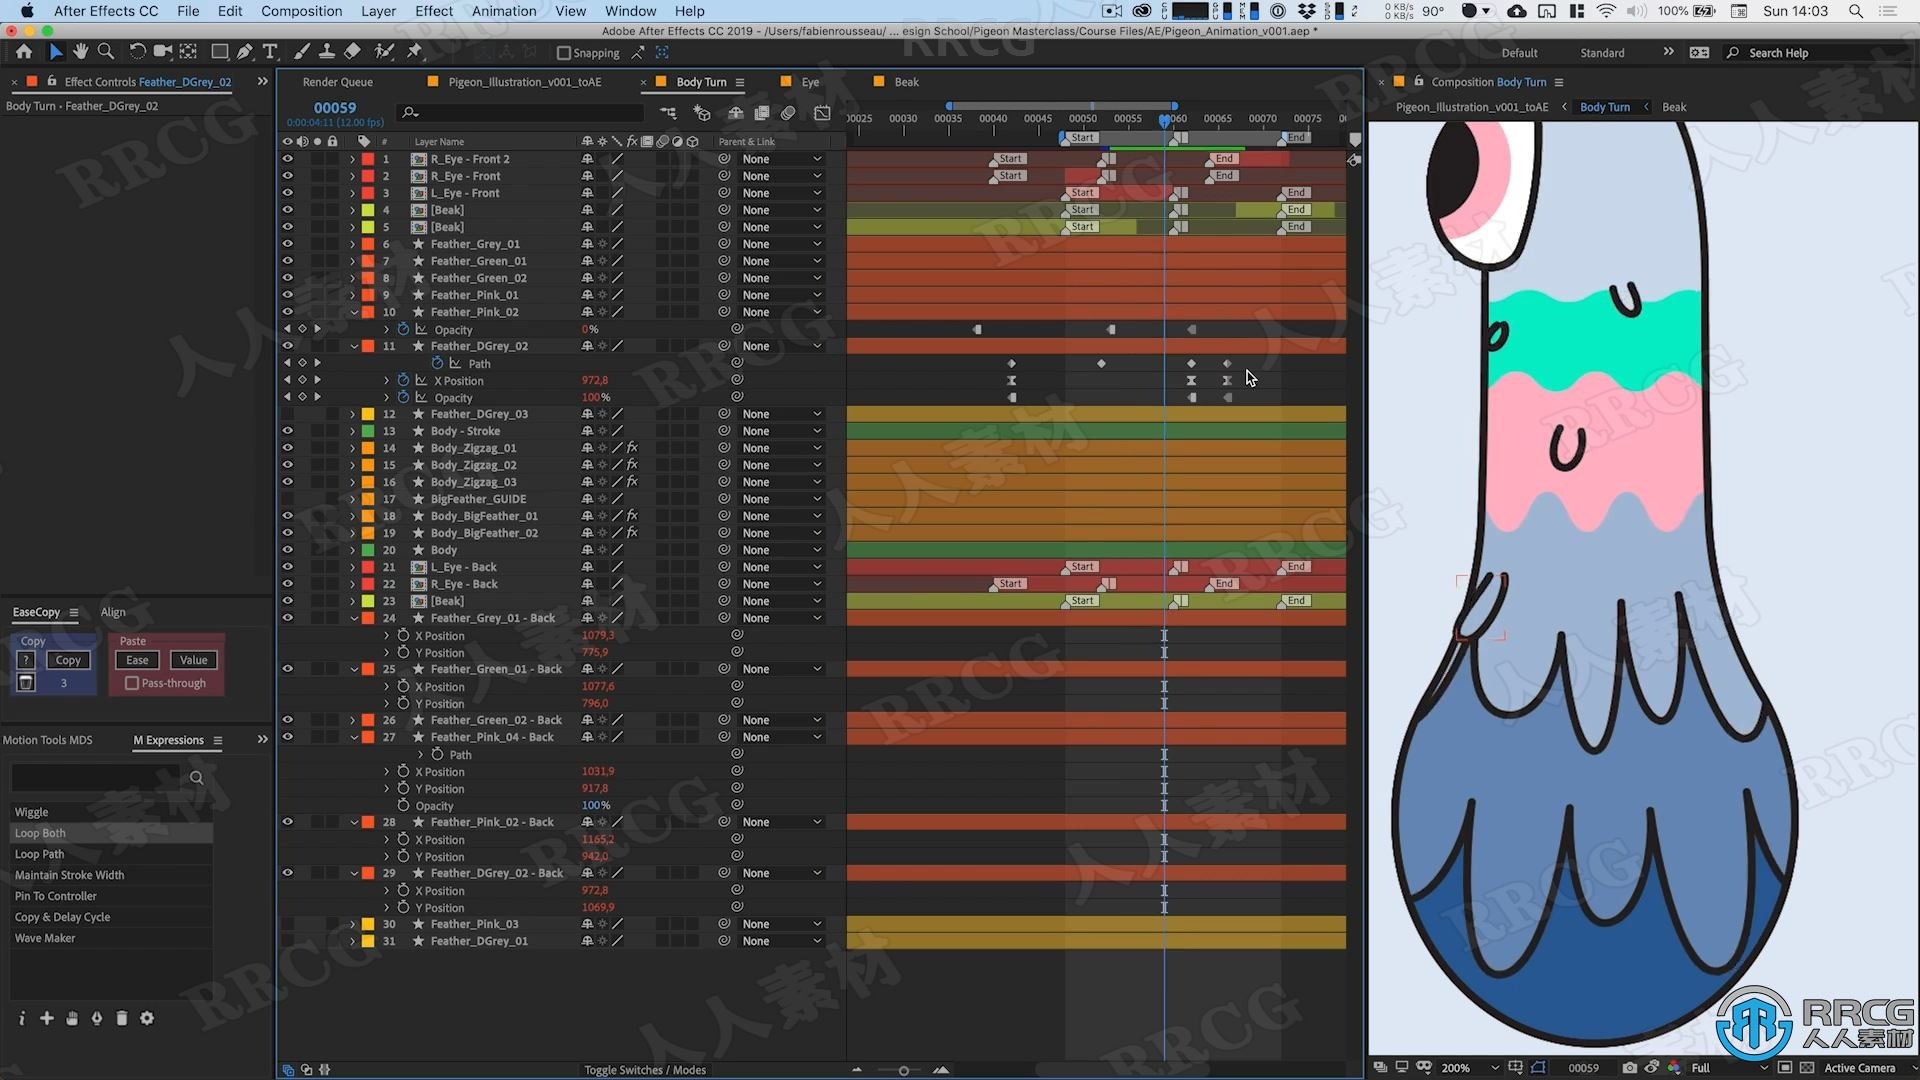Hide the R_Eye - Front 2 layer
1920x1080 pixels.
pyautogui.click(x=288, y=159)
